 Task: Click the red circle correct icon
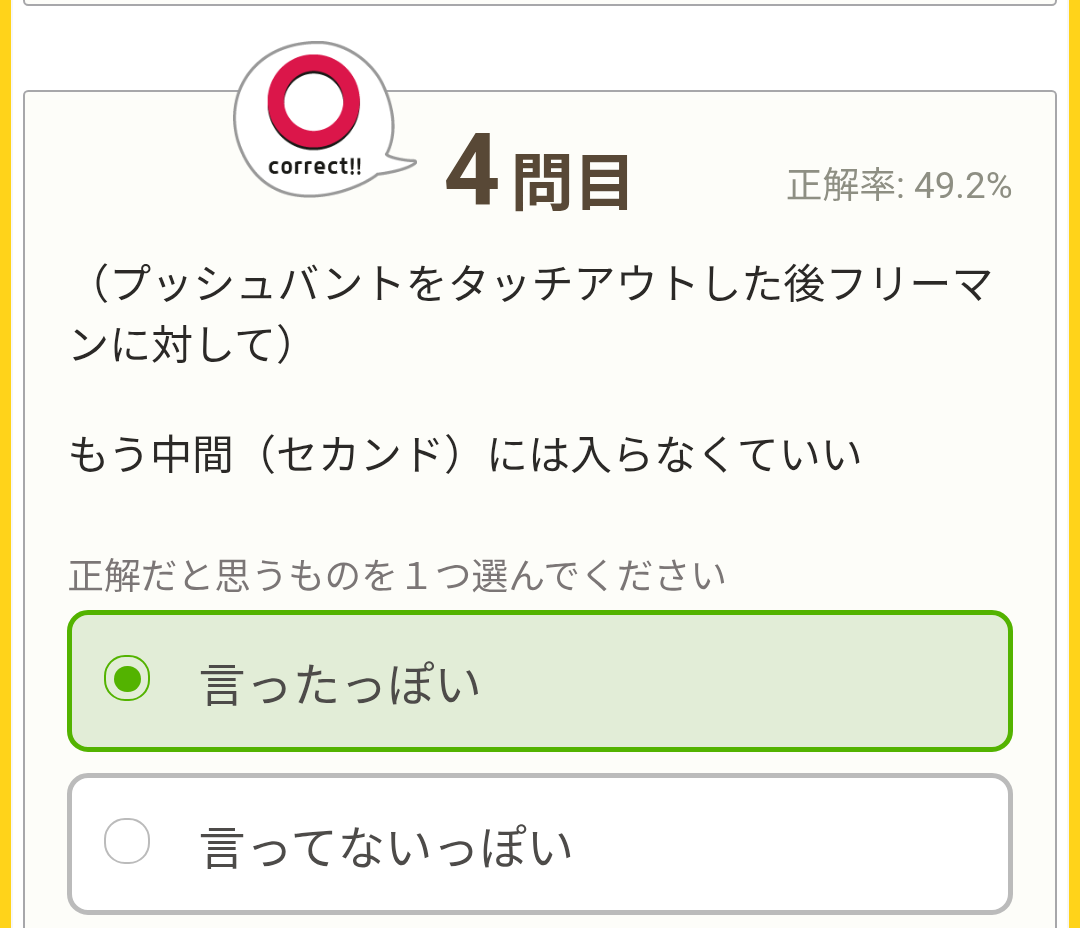[x=313, y=100]
